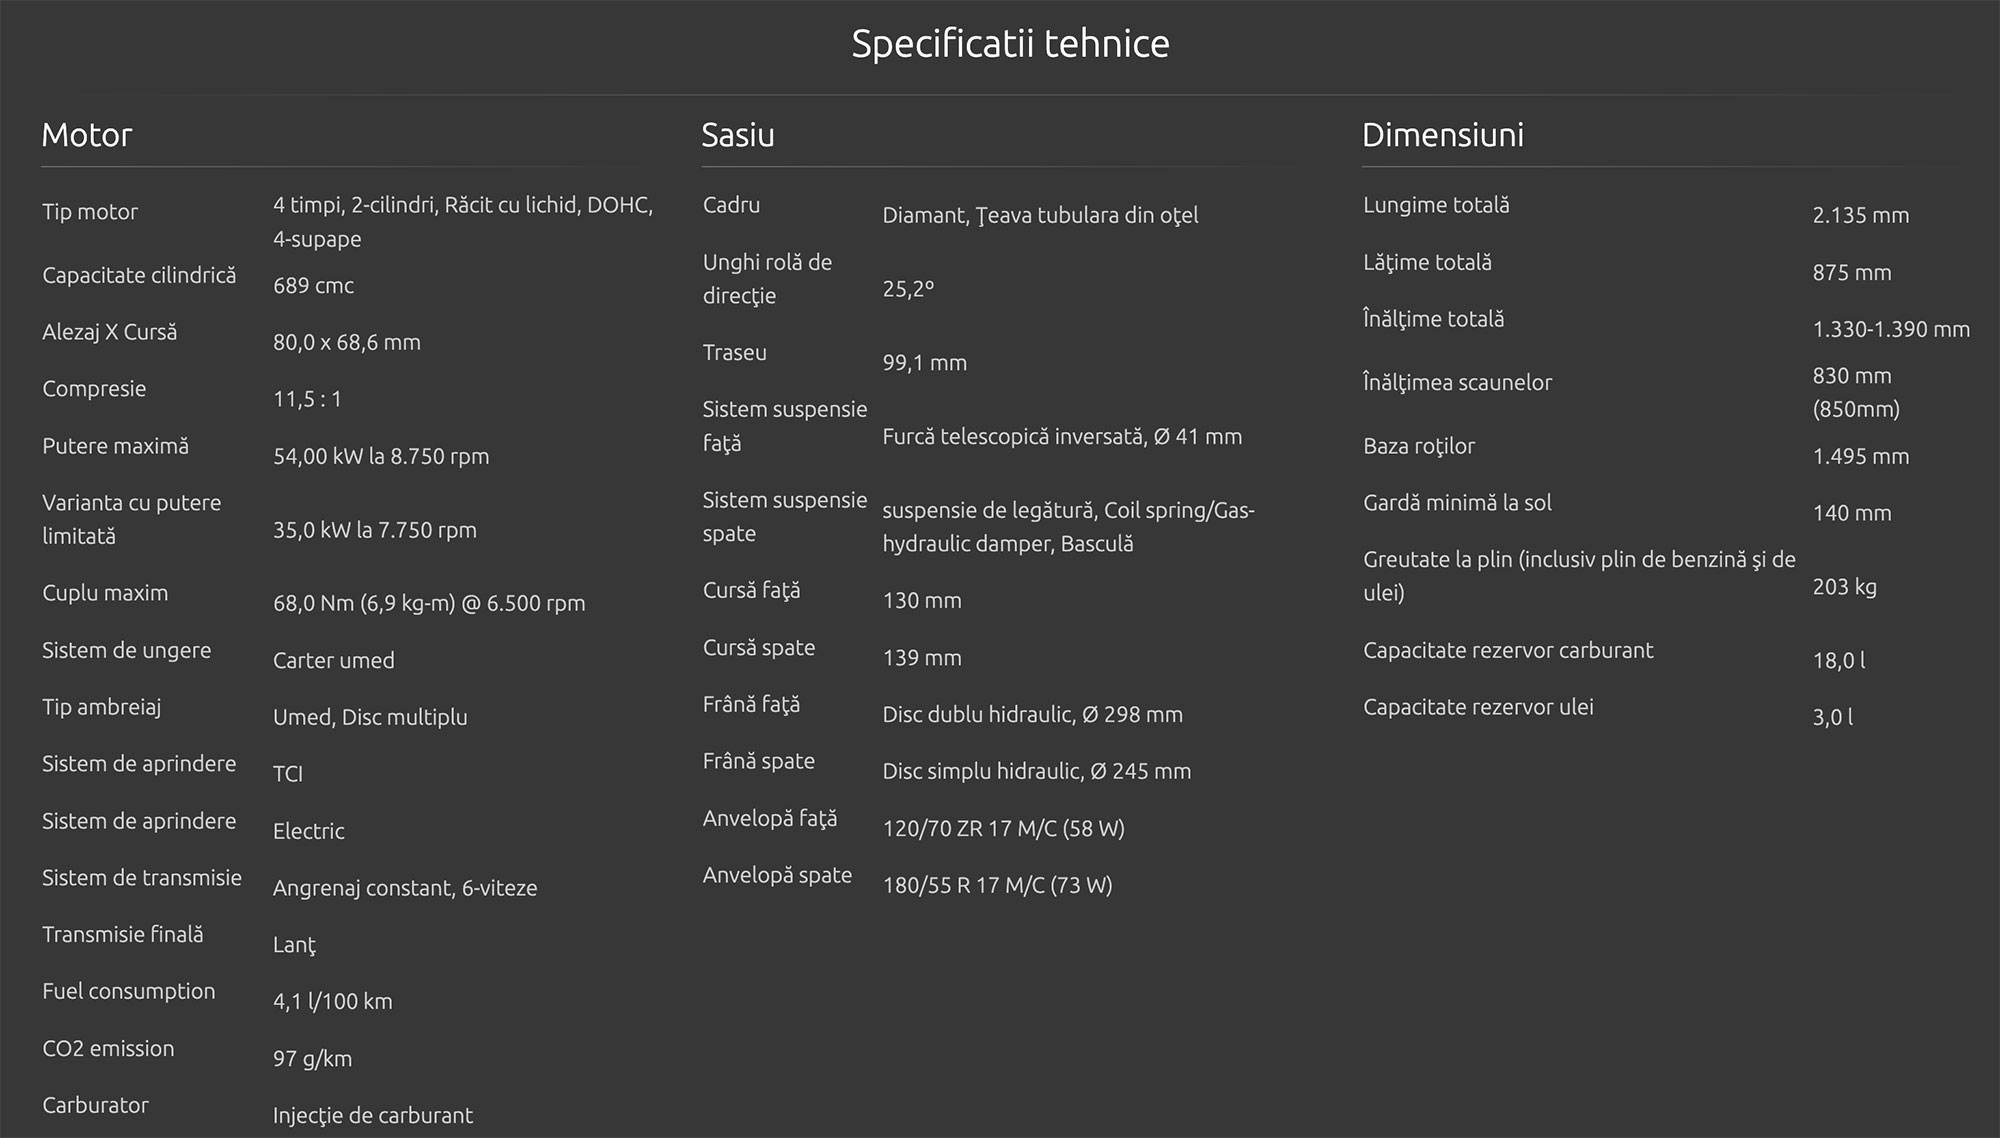The width and height of the screenshot is (2000, 1138).
Task: Click the Specificatii tehnice page heading
Action: (x=1010, y=44)
